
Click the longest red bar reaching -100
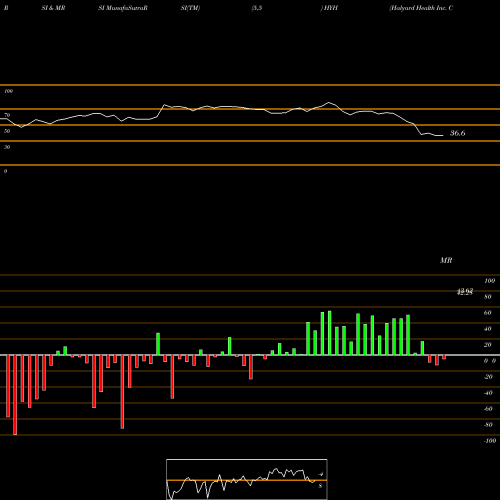pyautogui.click(x=15, y=395)
